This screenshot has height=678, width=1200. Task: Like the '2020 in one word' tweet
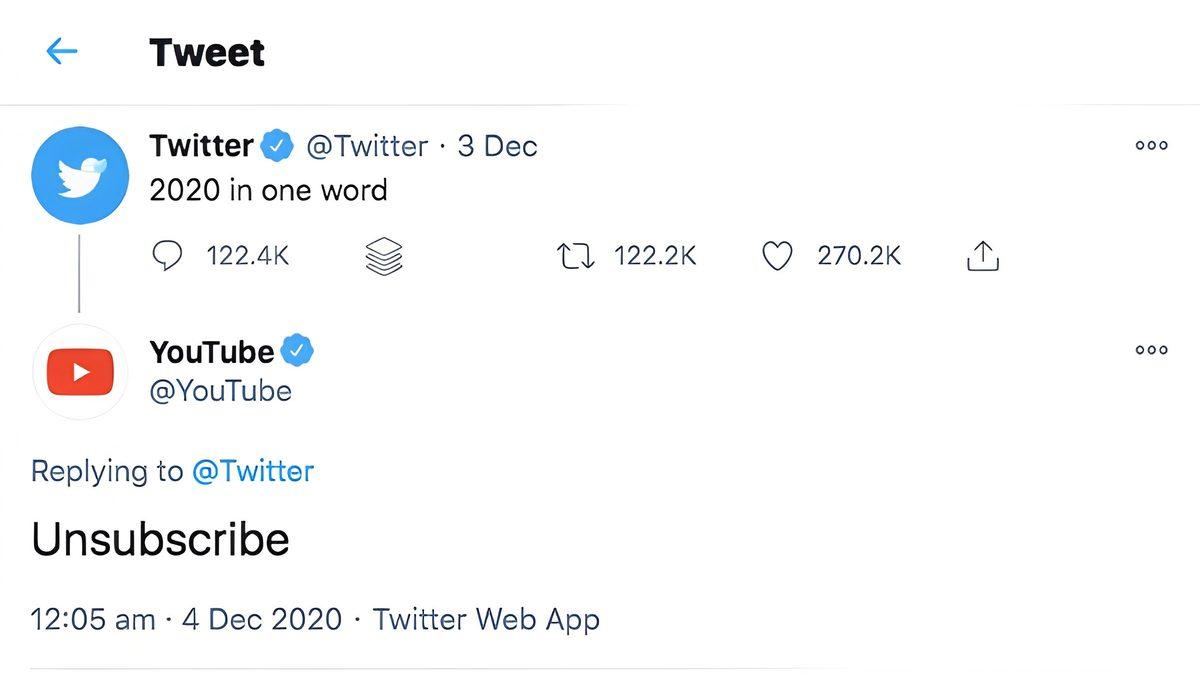(777, 257)
